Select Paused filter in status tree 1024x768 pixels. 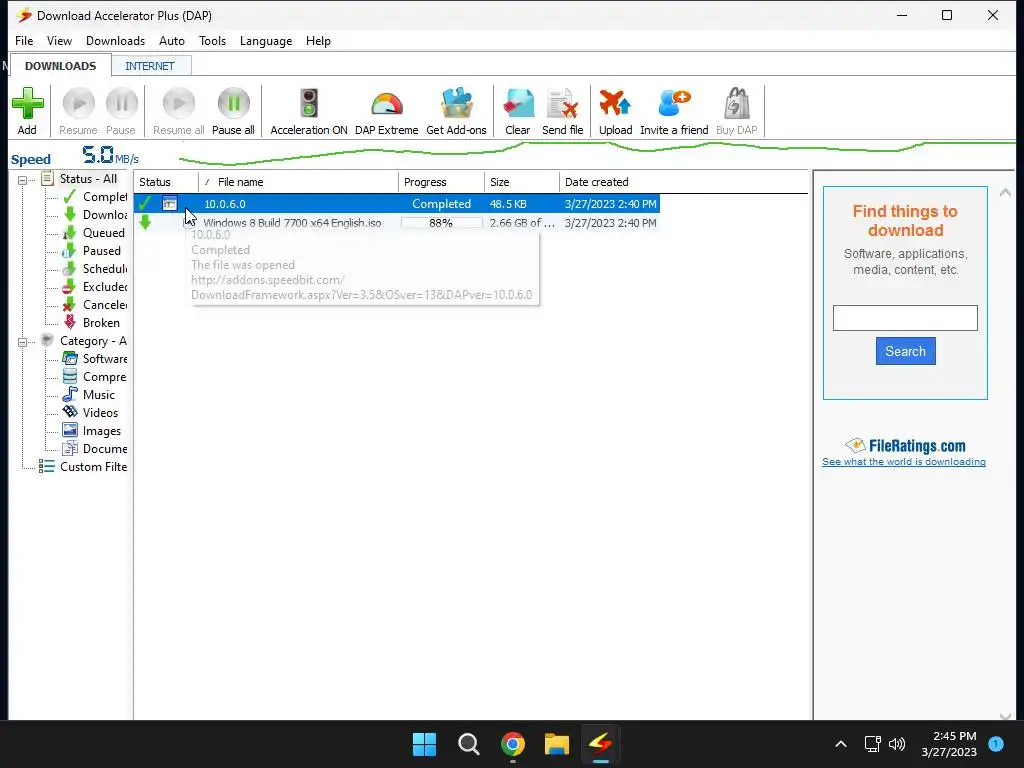[92, 251]
